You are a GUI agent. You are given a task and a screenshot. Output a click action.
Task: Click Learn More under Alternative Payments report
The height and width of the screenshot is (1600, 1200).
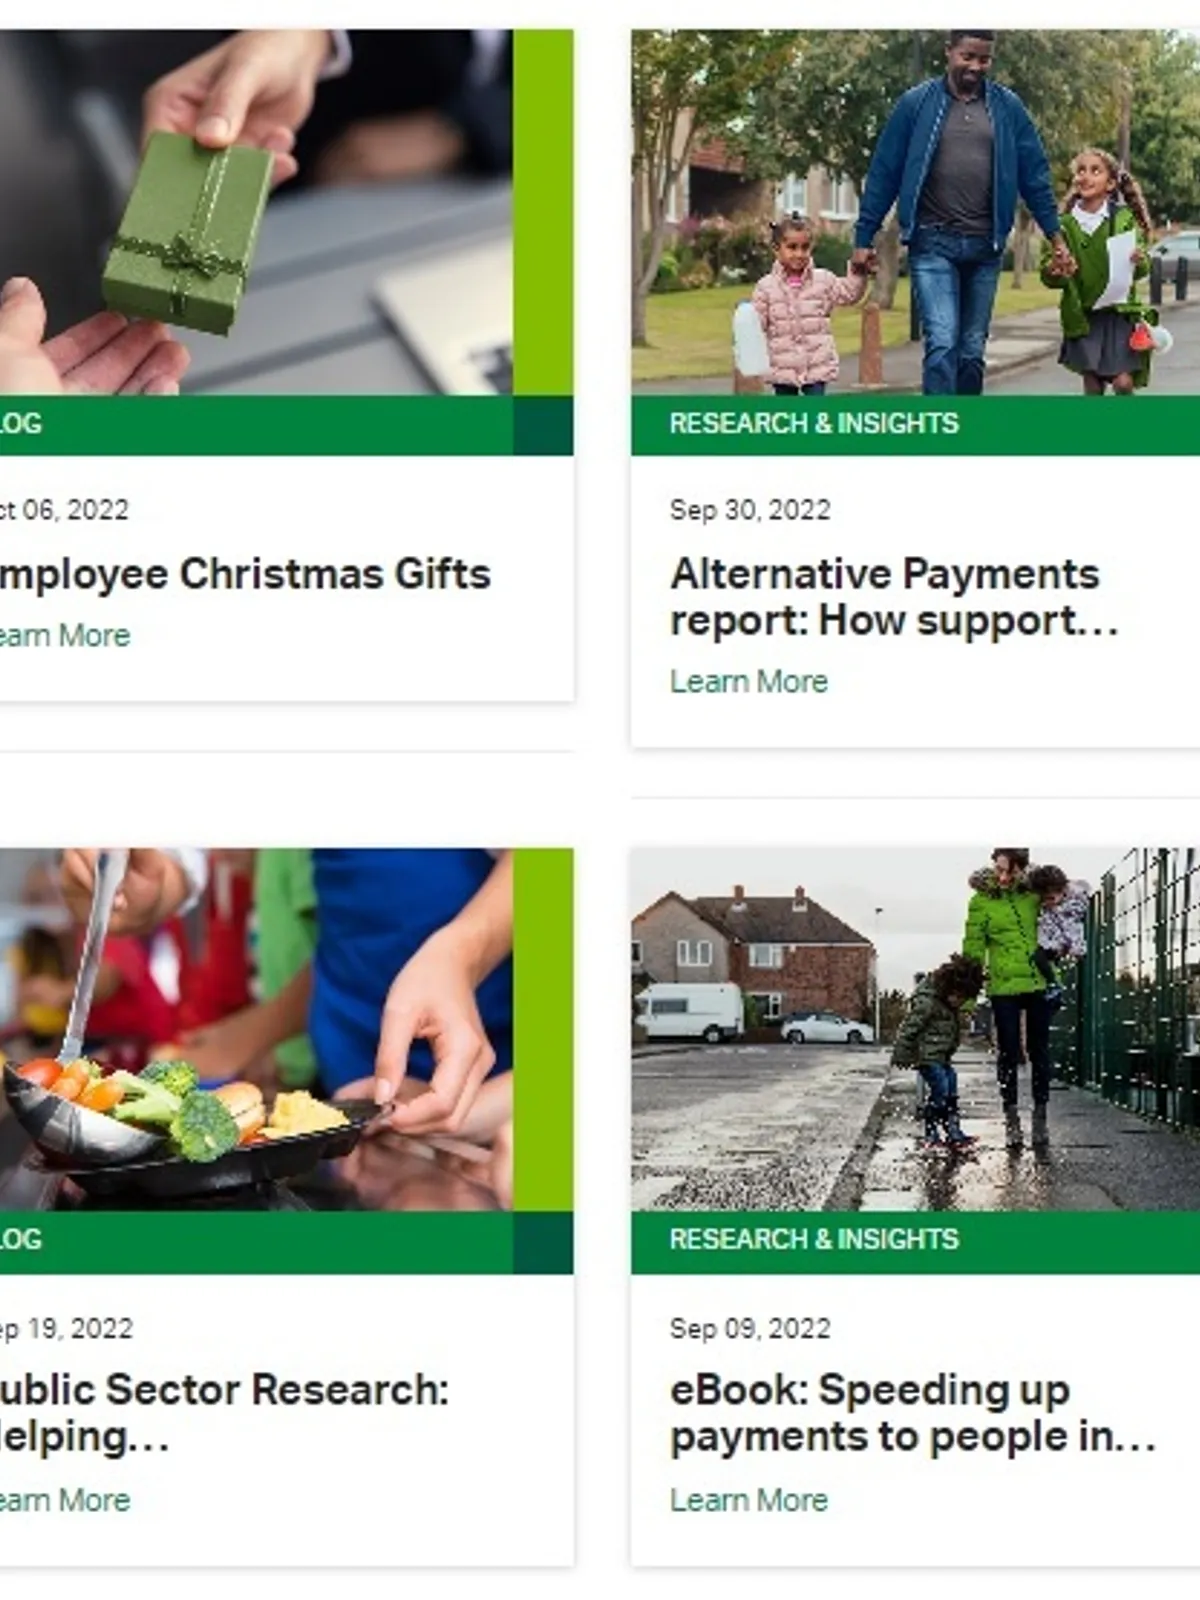coord(749,681)
